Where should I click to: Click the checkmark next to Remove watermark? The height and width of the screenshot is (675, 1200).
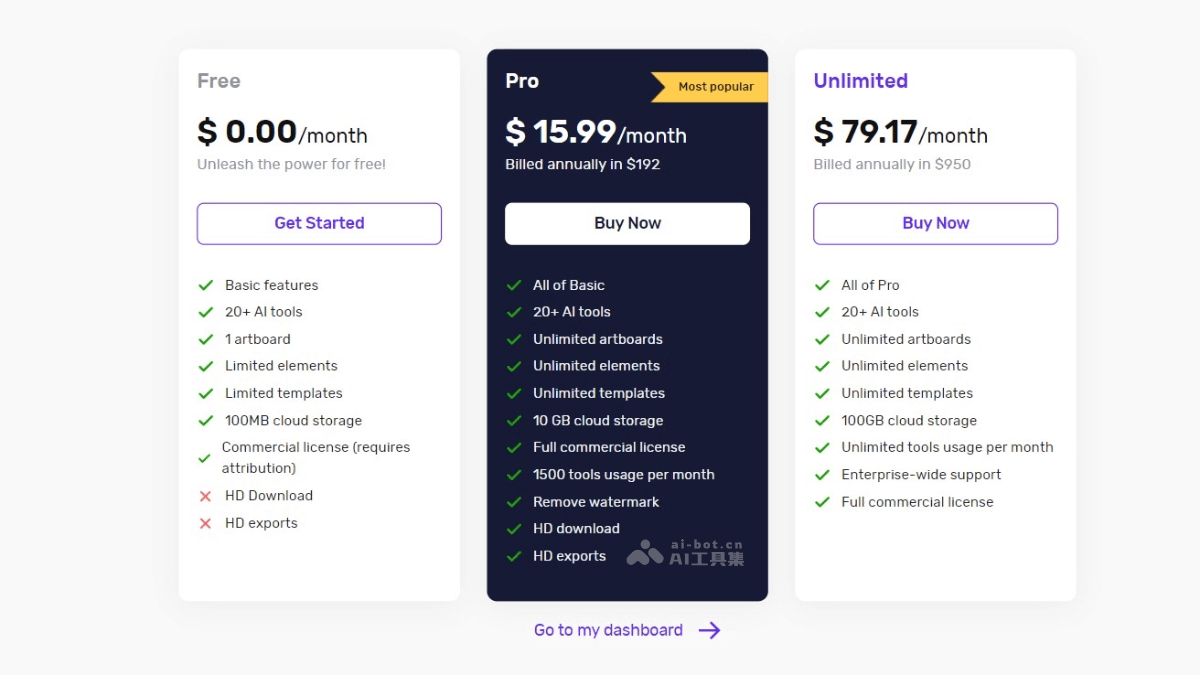[x=514, y=502]
